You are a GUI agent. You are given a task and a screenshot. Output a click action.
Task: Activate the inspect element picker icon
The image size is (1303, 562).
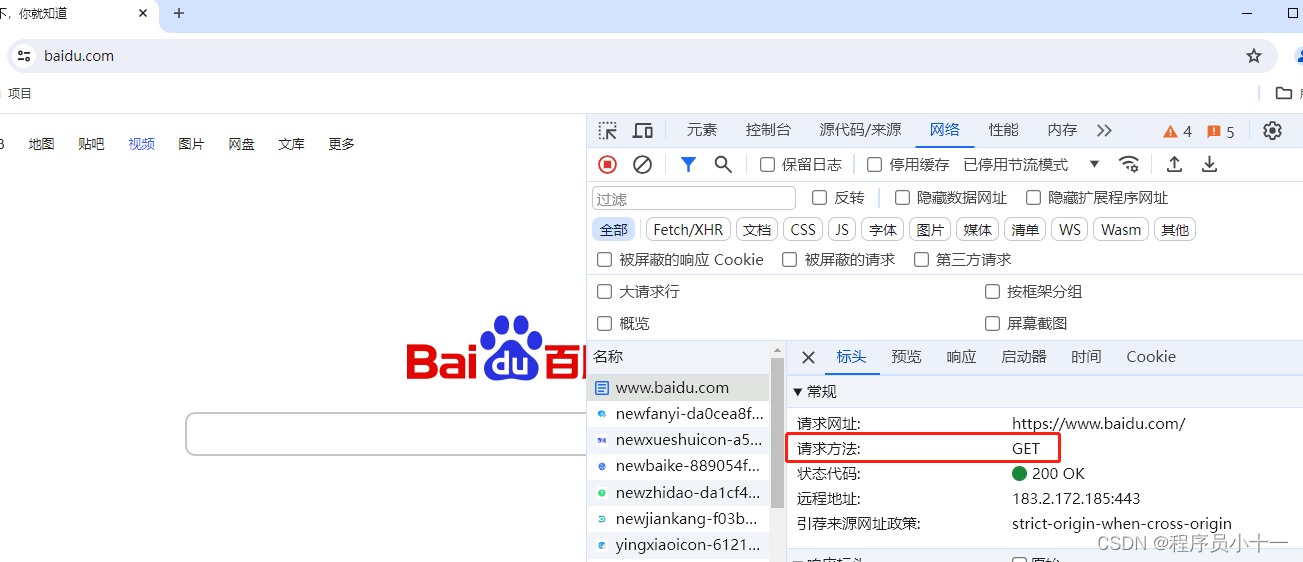[607, 130]
